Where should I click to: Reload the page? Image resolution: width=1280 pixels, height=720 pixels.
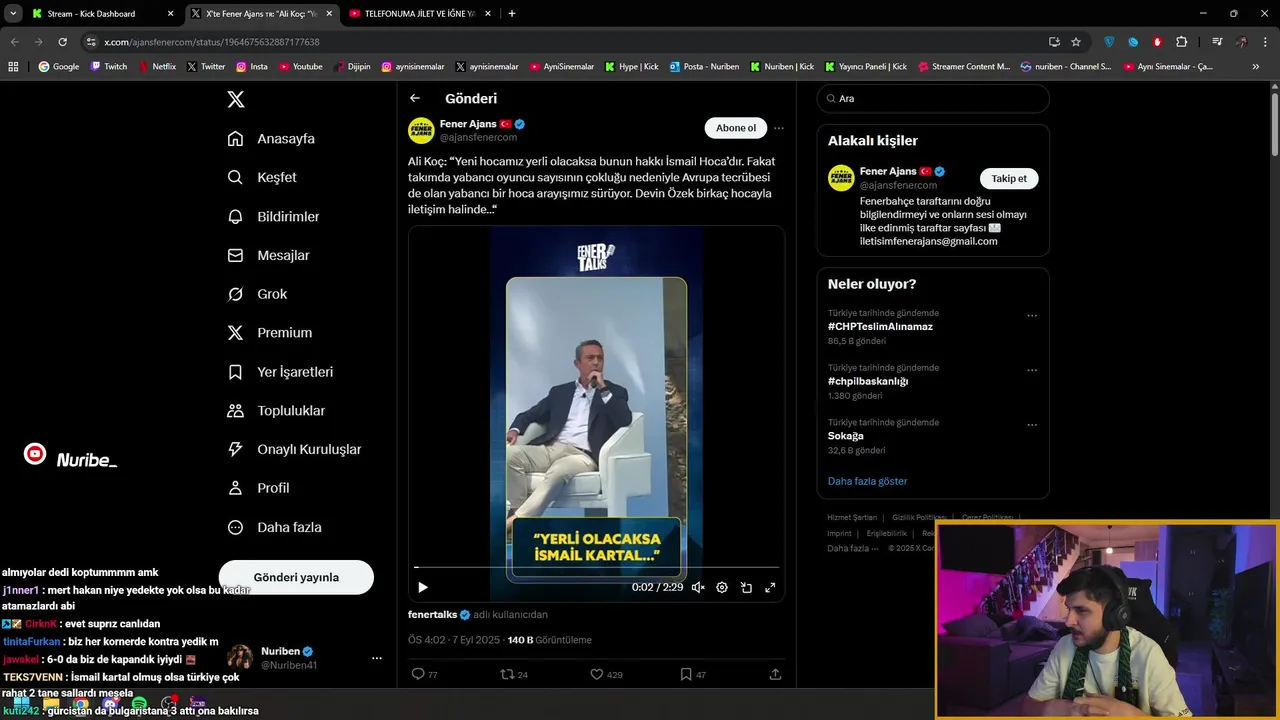62,42
